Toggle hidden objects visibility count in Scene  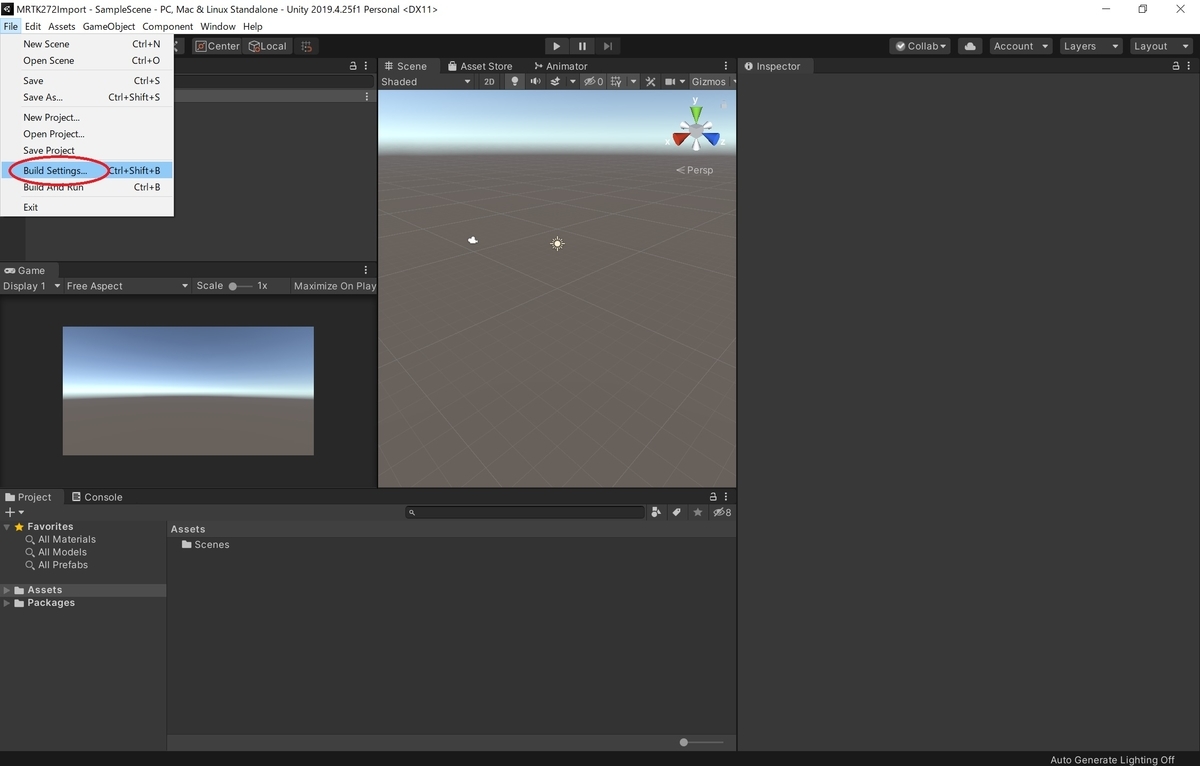pyautogui.click(x=593, y=82)
